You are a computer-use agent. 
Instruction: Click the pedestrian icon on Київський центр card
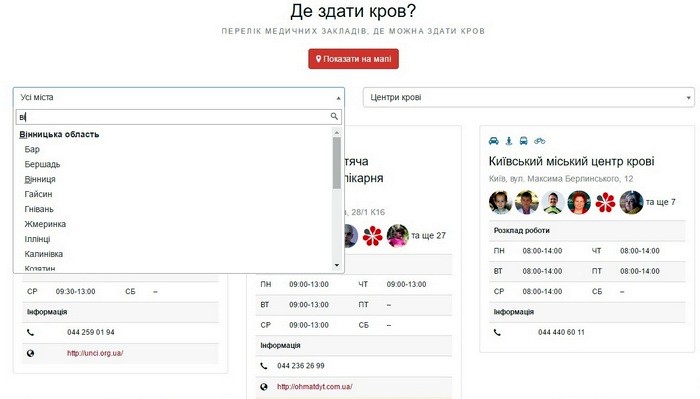(x=508, y=141)
